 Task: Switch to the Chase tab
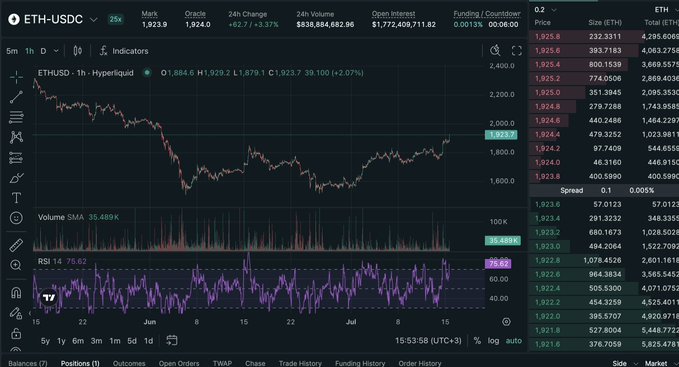(255, 363)
